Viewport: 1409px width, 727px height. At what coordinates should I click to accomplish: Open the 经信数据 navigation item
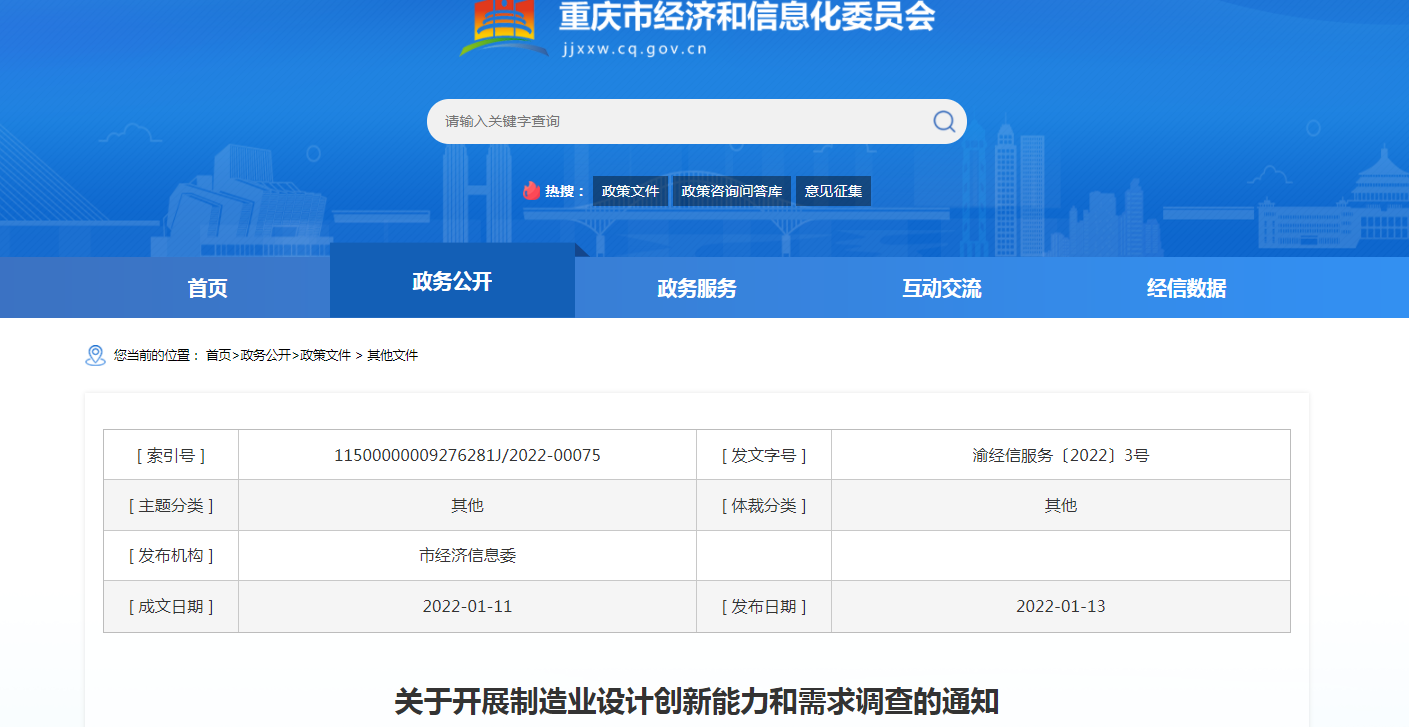(x=1186, y=288)
